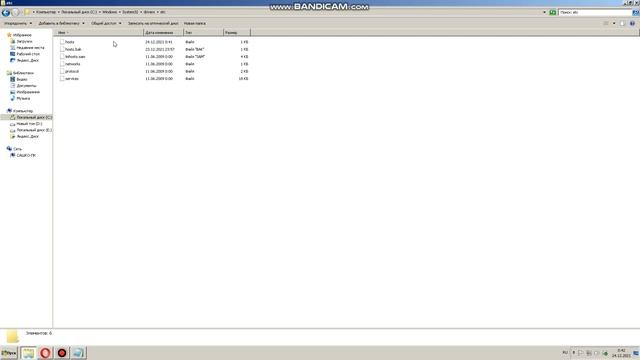Click the search magnifier icon

[x=636, y=13]
